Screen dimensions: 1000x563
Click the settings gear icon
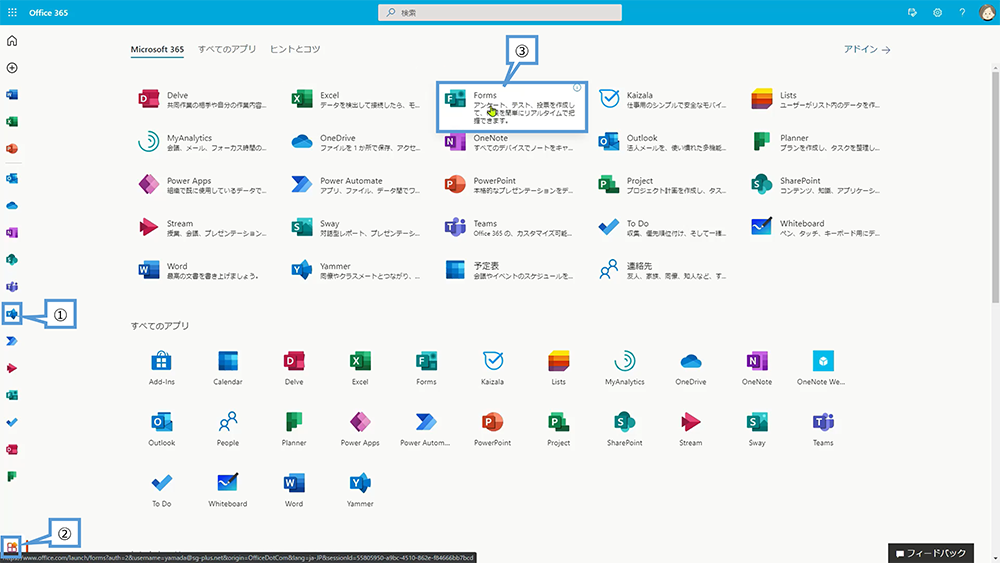point(937,12)
